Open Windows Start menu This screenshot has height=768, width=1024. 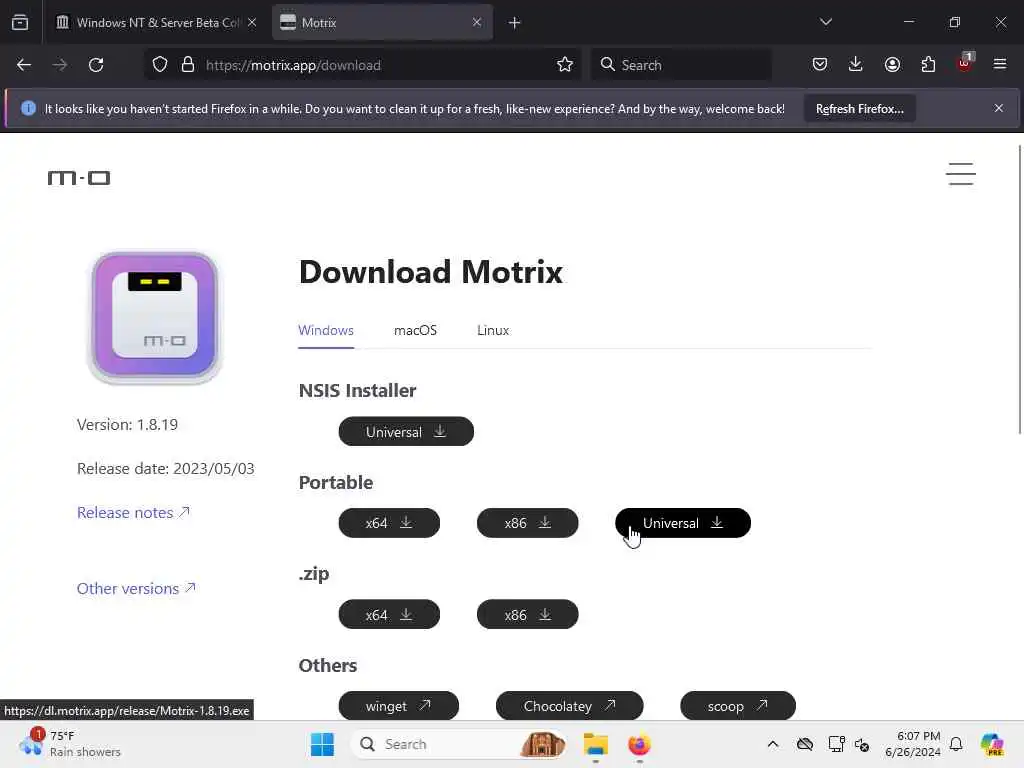click(323, 744)
